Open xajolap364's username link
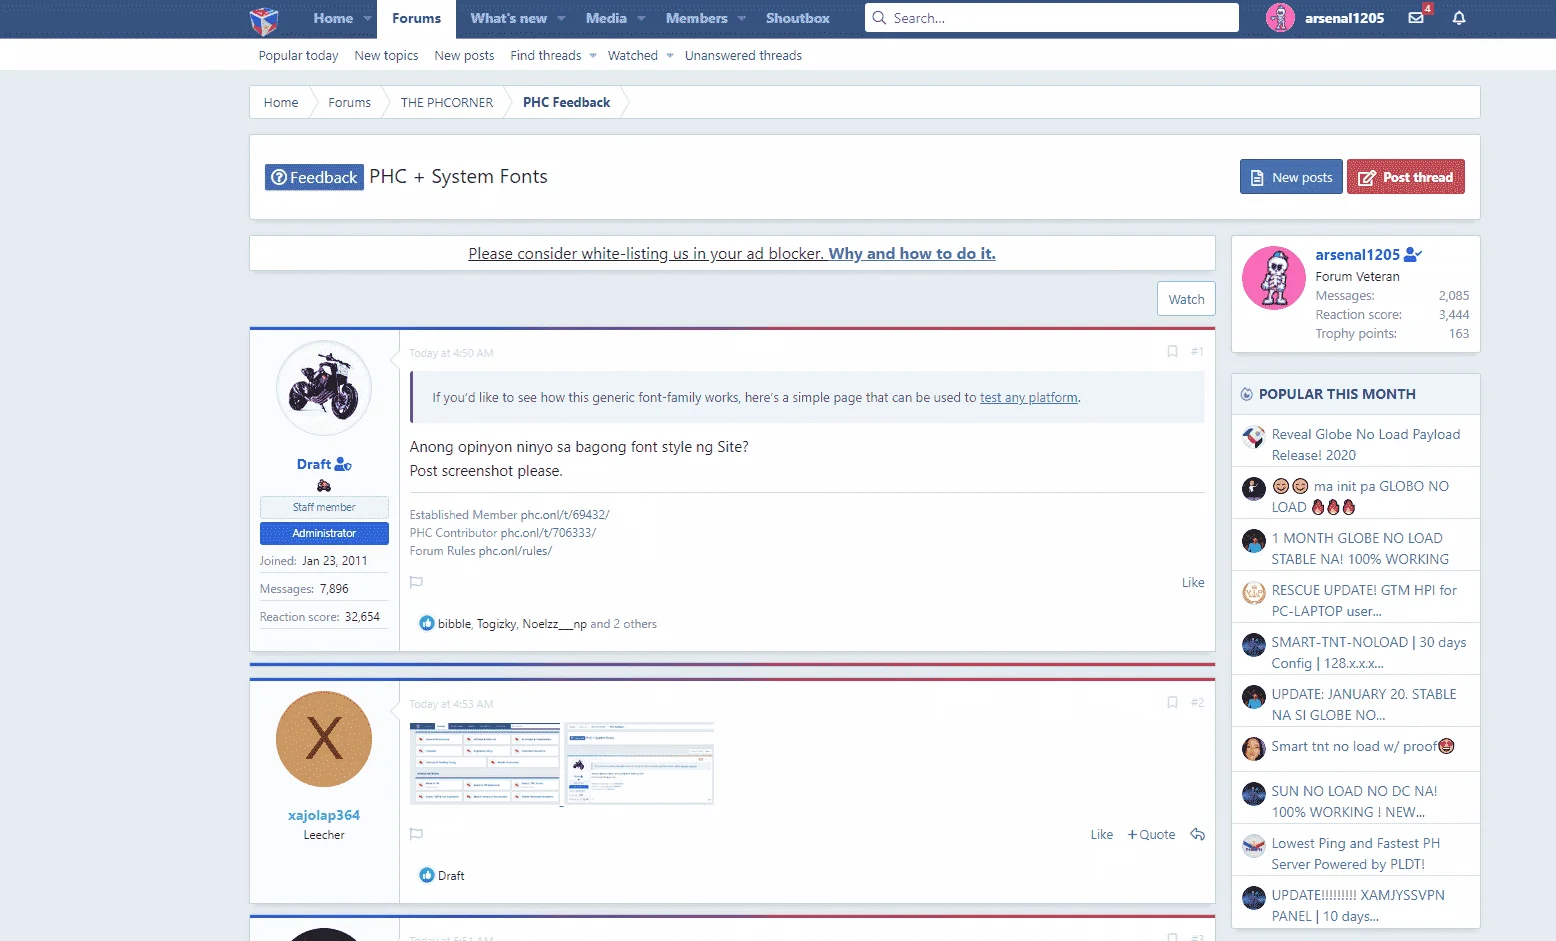 click(324, 816)
